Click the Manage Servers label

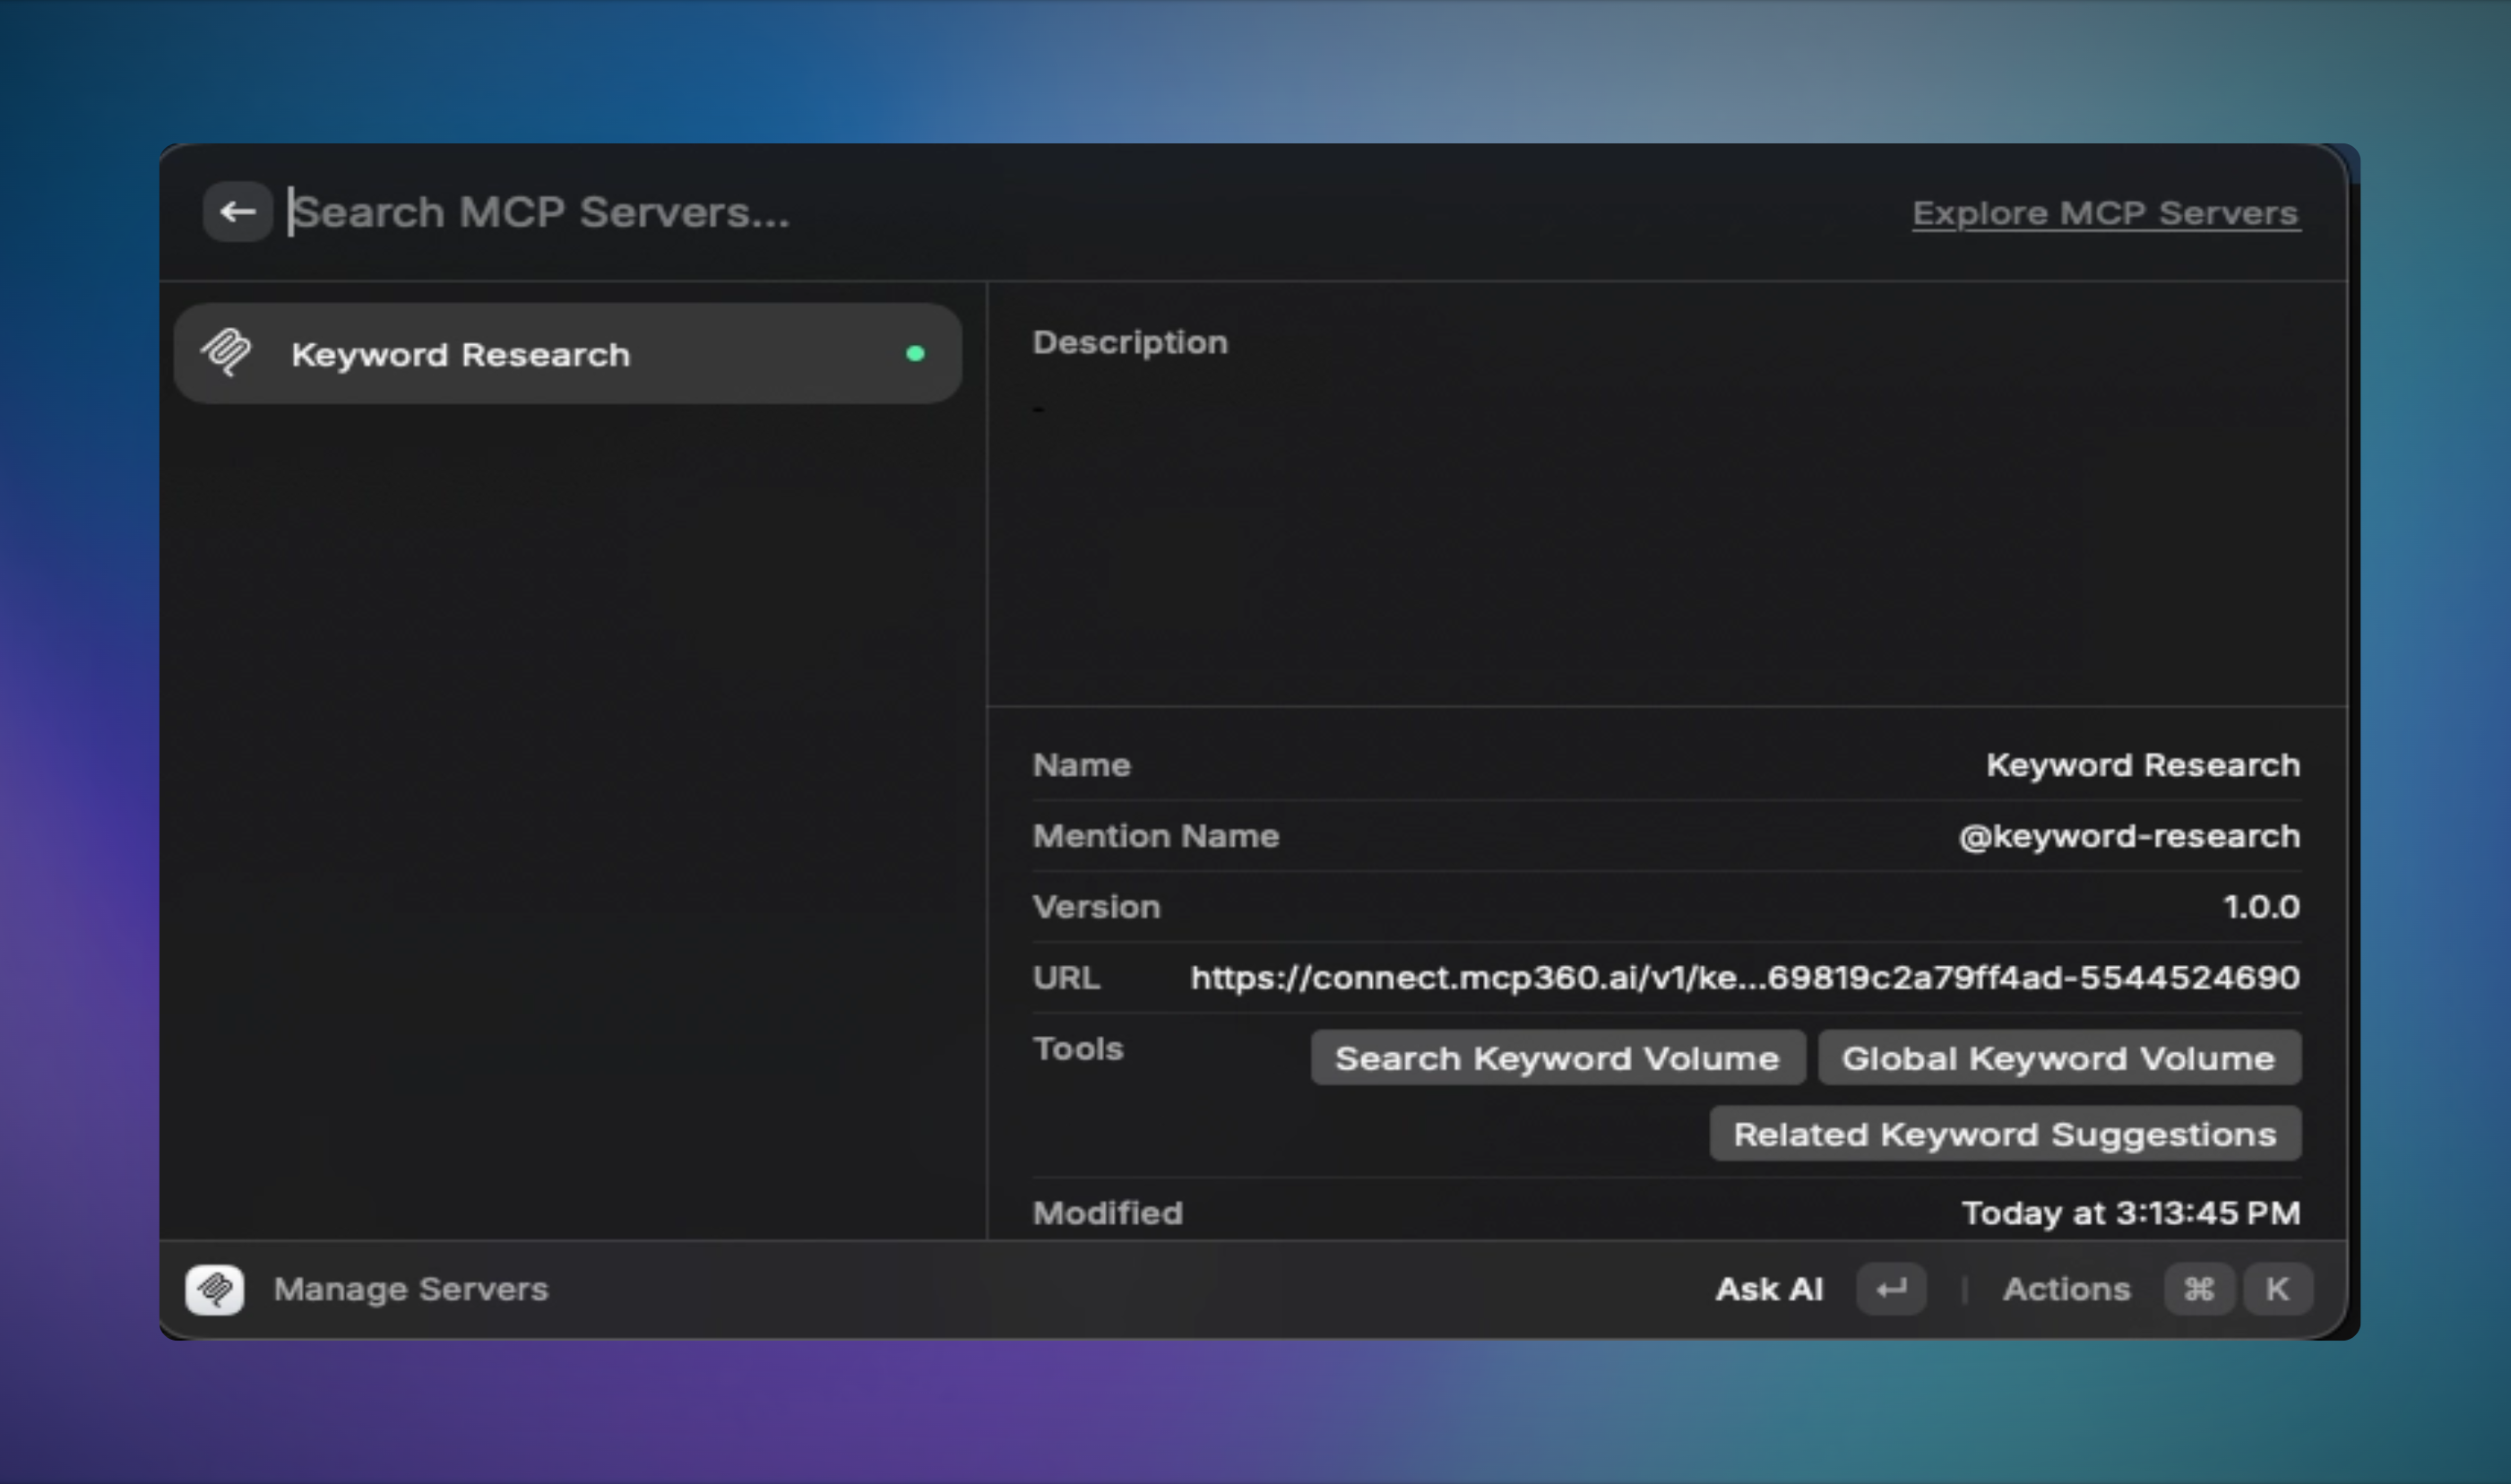[x=411, y=1289]
